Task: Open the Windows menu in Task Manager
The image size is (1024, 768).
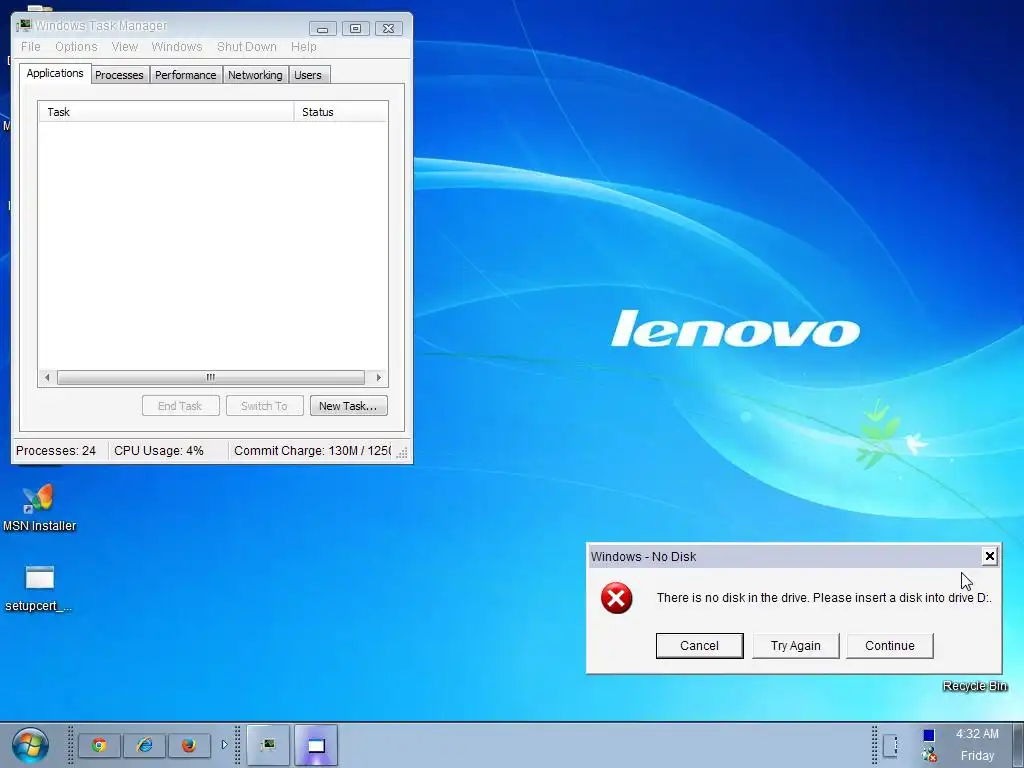Action: tap(177, 47)
